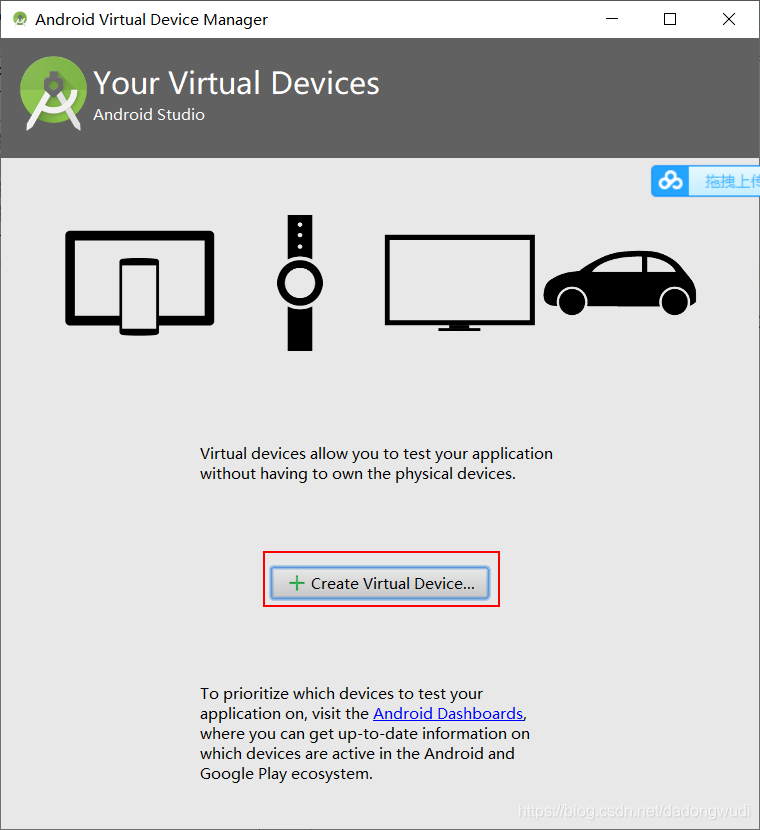Open the Android Dashboards link

pos(448,714)
